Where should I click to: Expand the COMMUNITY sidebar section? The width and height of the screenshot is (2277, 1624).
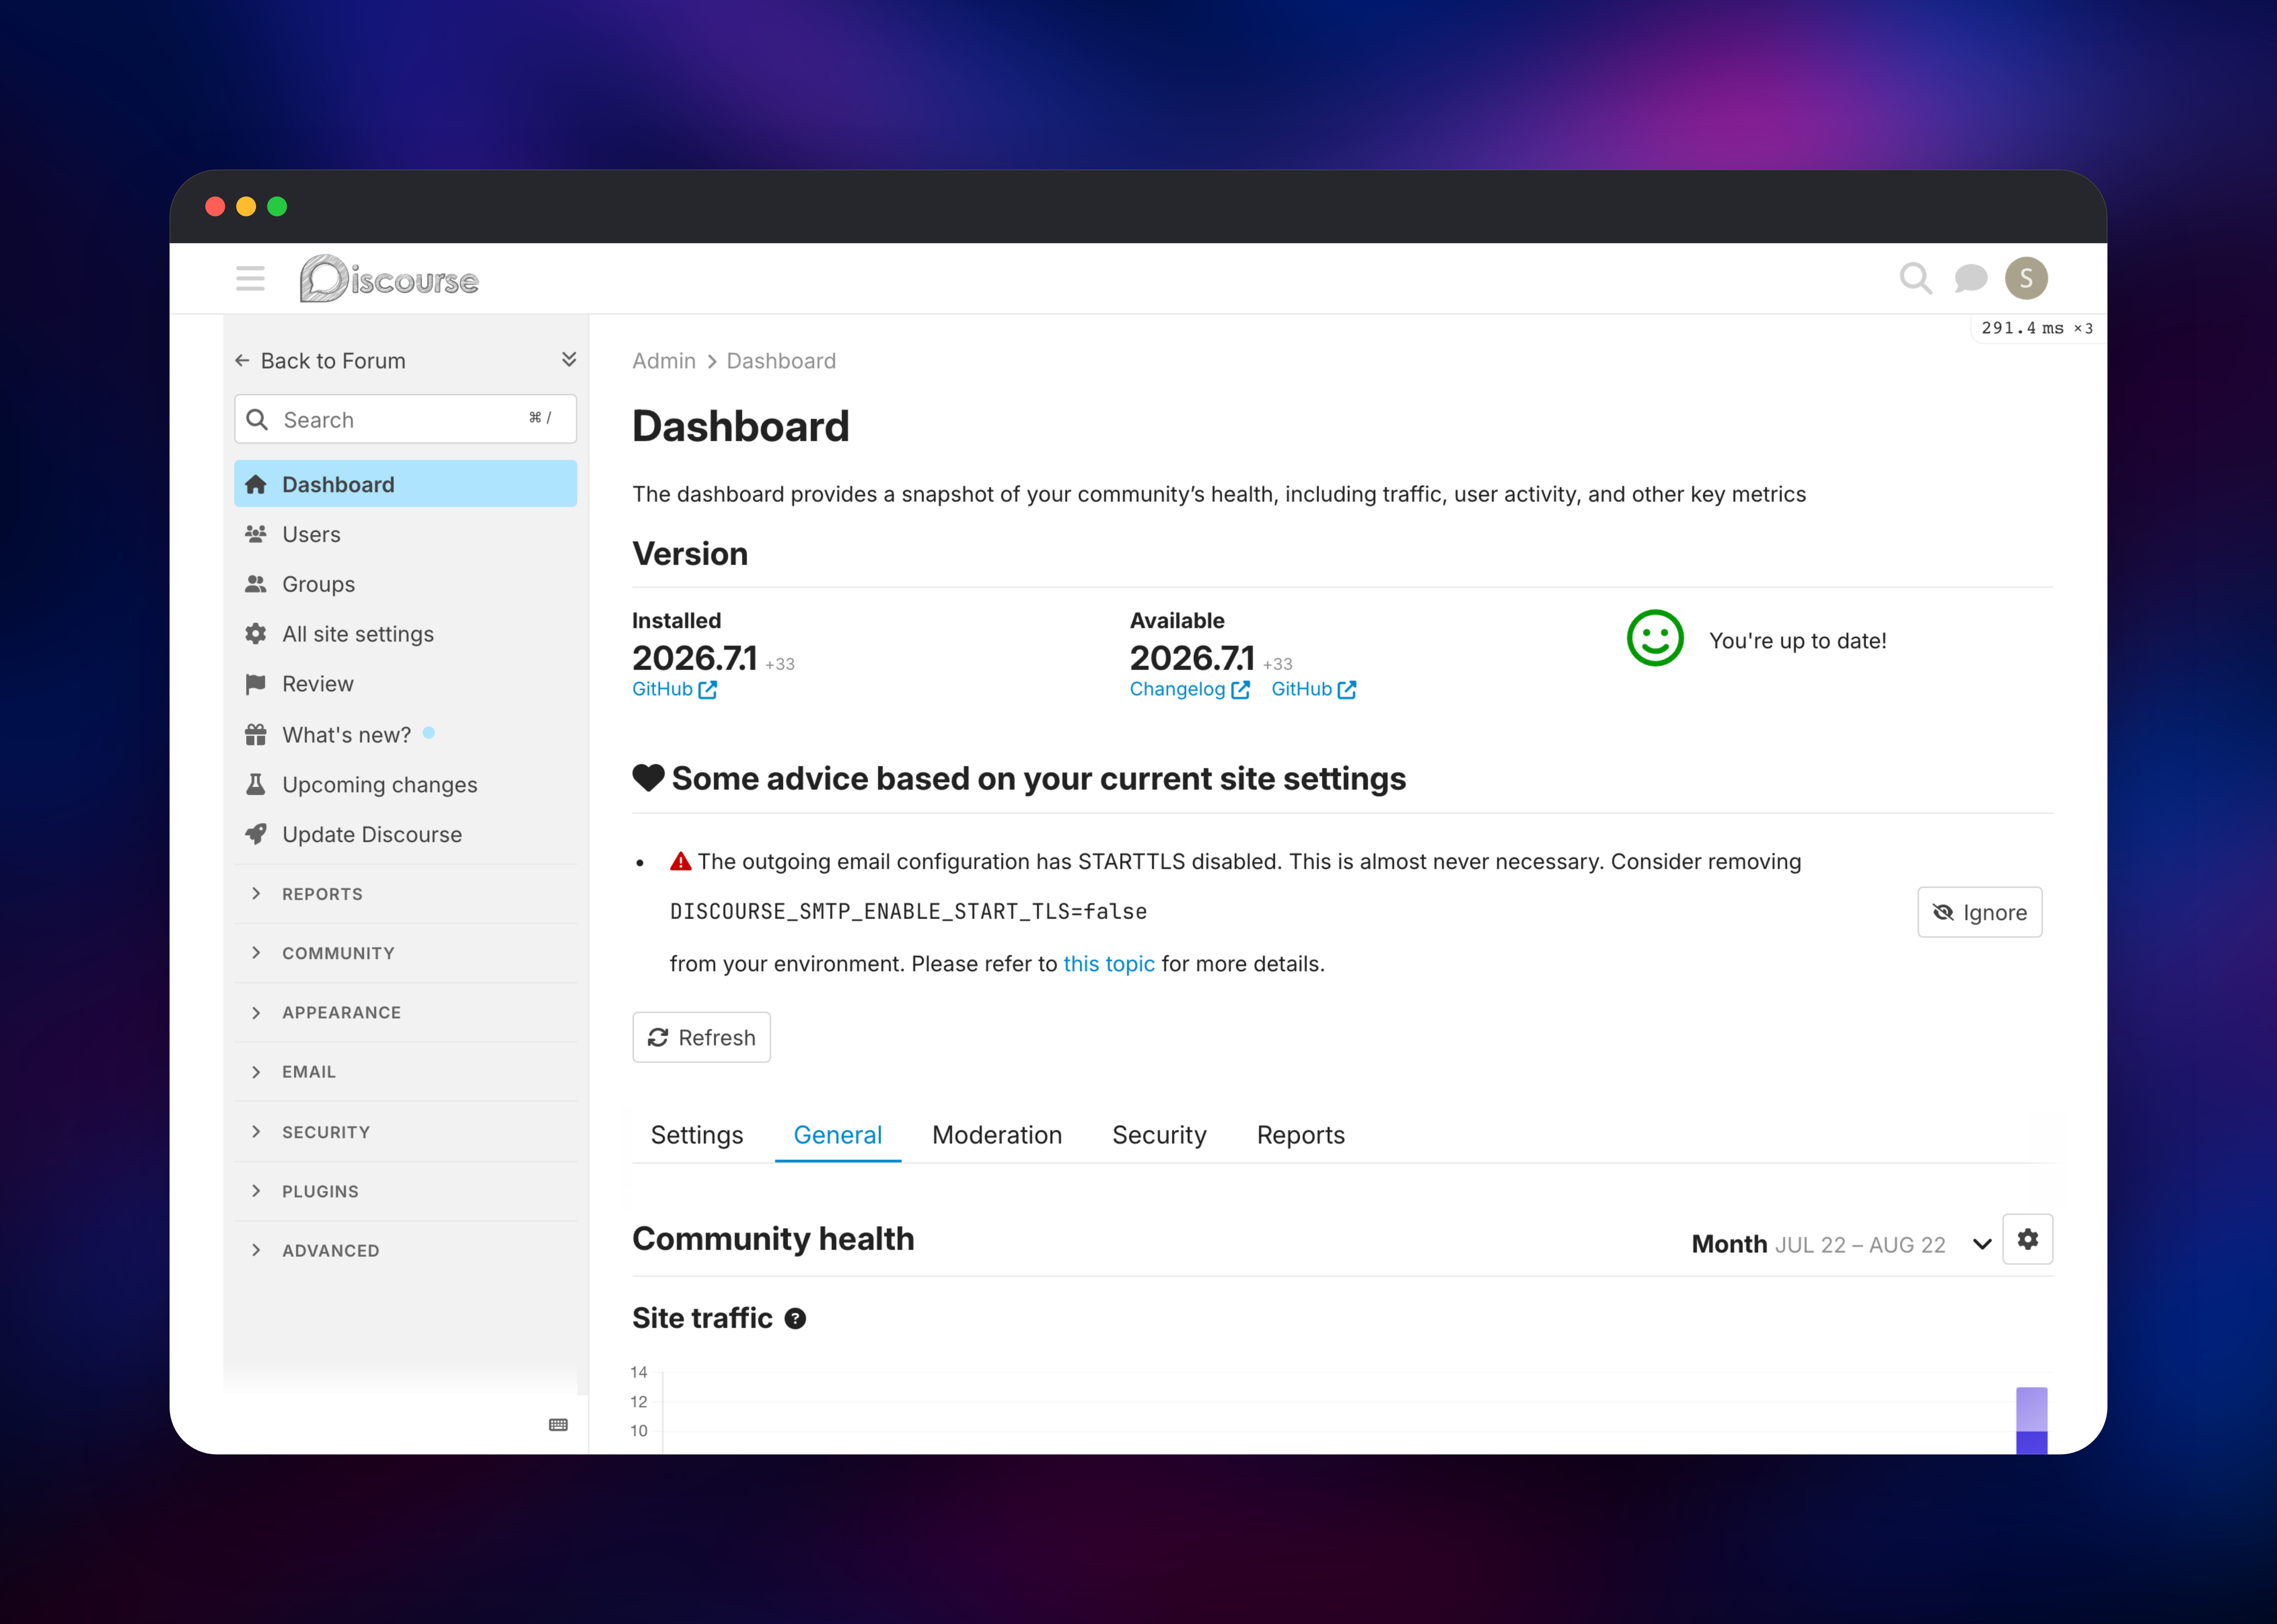(405, 953)
